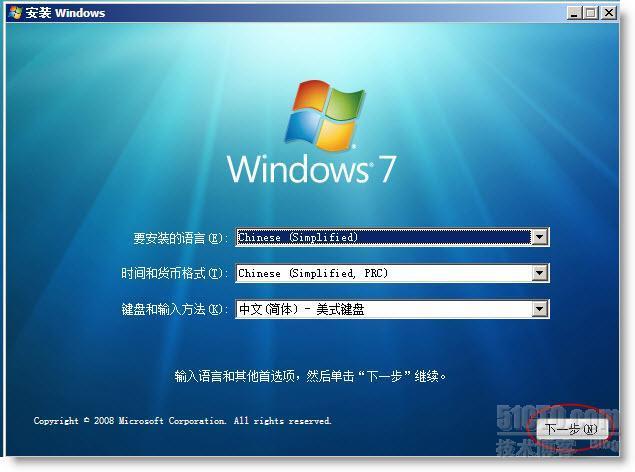Open the language to install dropdown arrow
This screenshot has height=472, width=635.
(x=539, y=237)
